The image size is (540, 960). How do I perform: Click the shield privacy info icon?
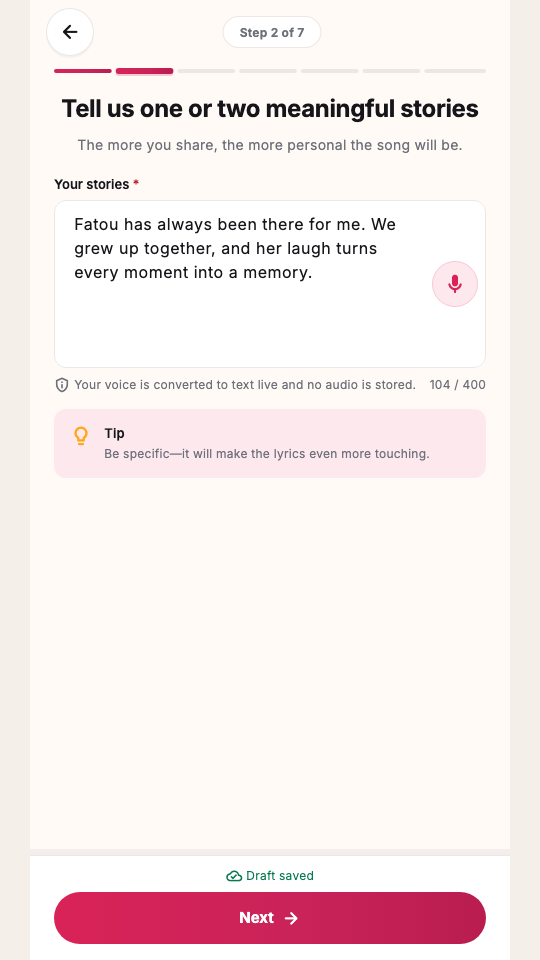(62, 385)
